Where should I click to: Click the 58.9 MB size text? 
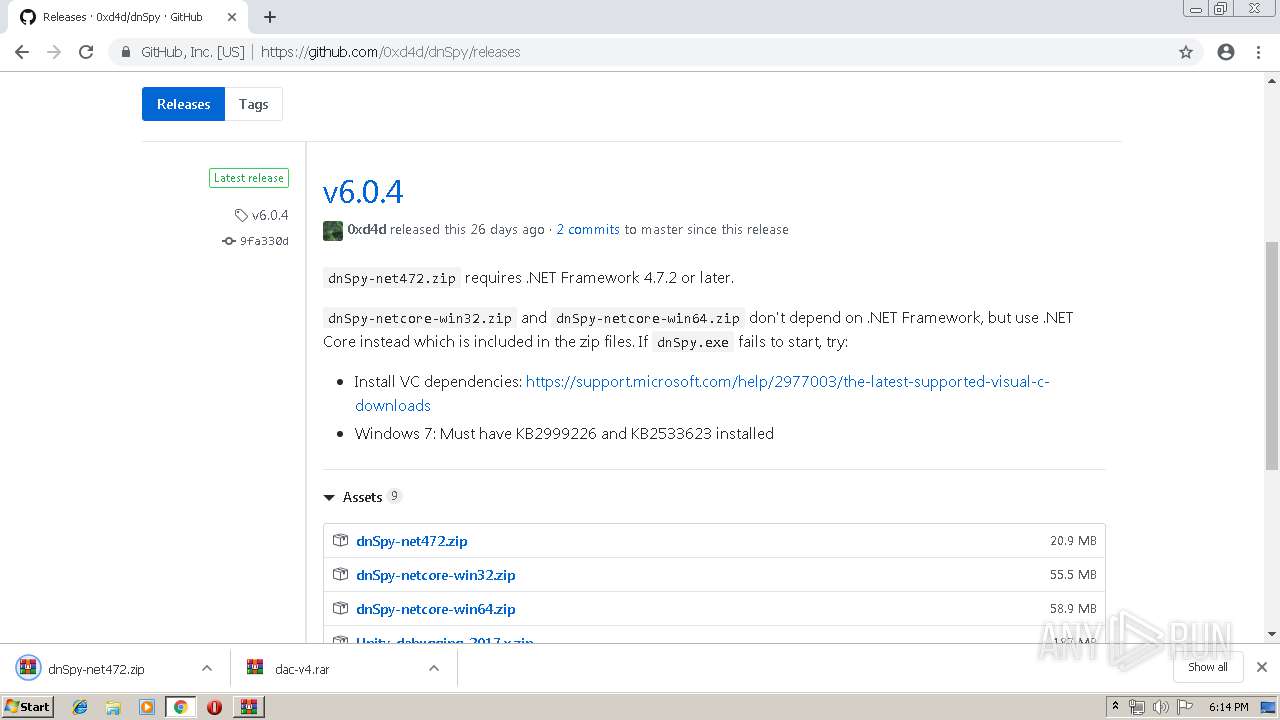coord(1073,609)
